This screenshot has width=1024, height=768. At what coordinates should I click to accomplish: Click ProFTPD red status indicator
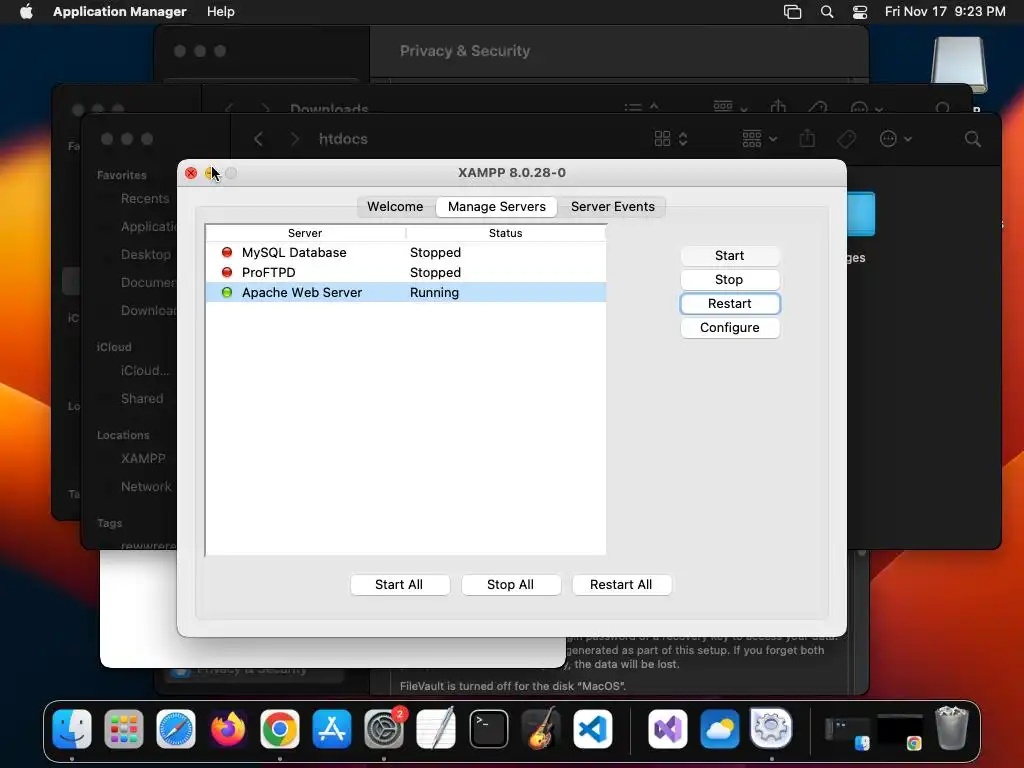(x=227, y=272)
